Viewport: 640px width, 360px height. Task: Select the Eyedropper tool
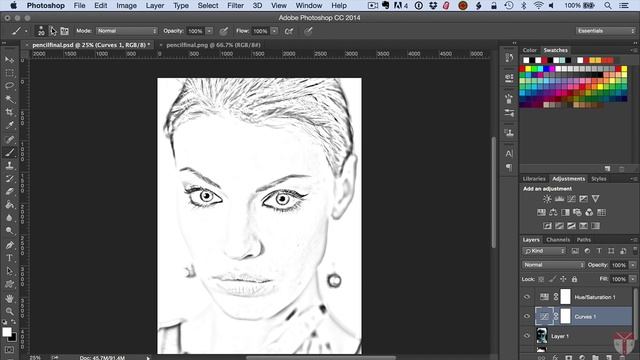click(9, 125)
